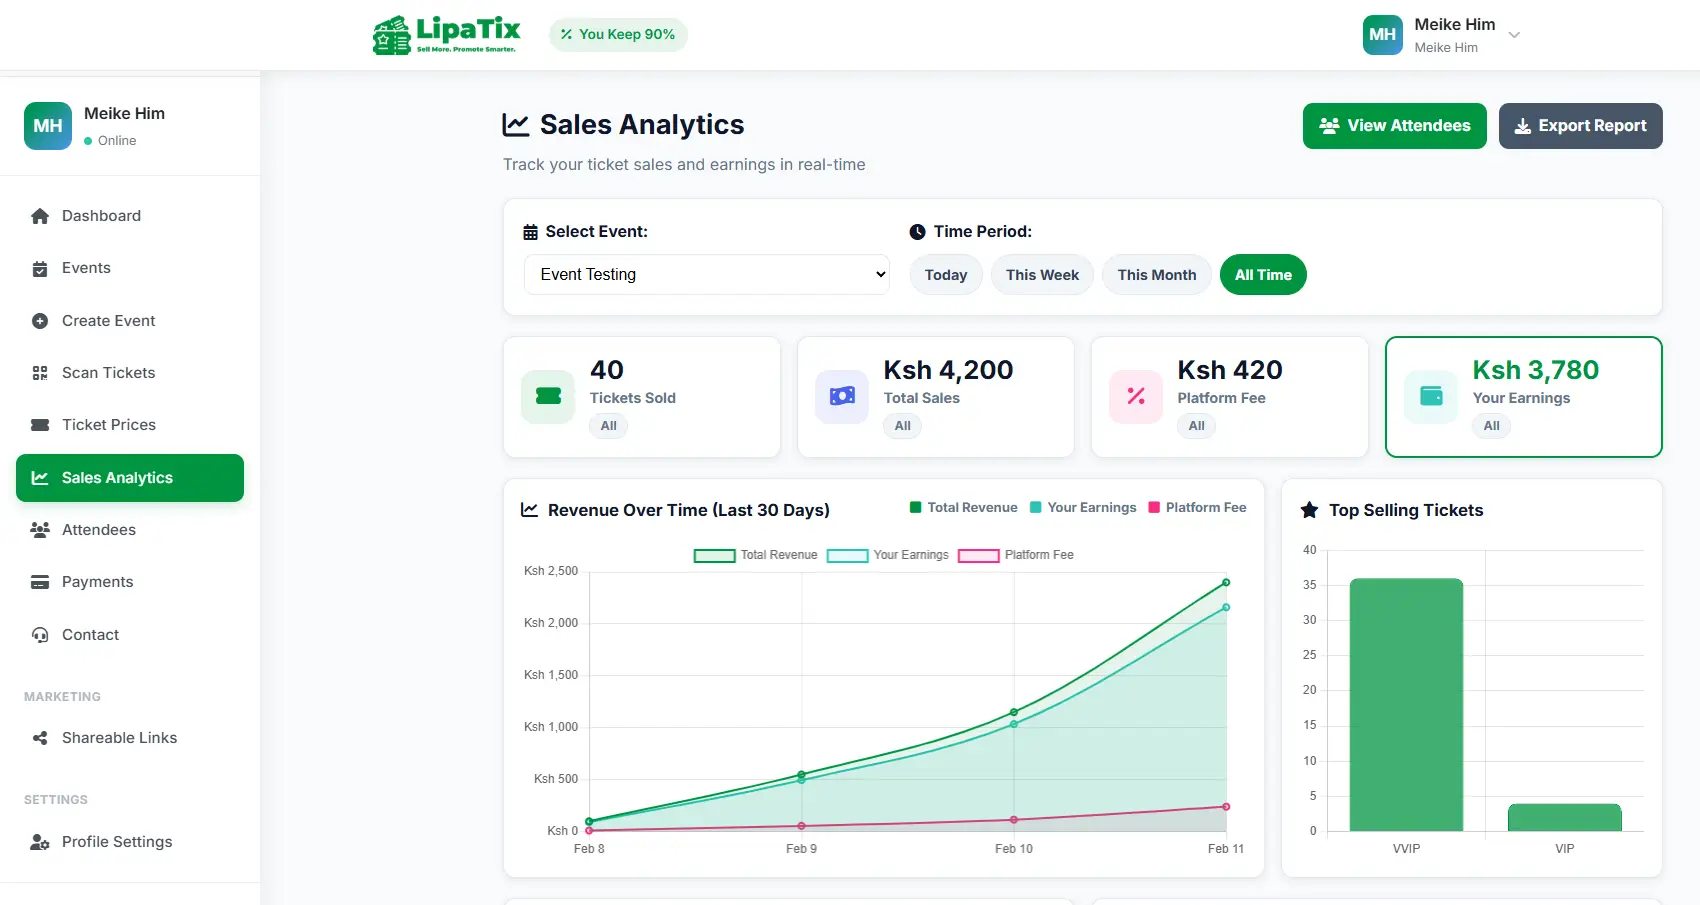The width and height of the screenshot is (1700, 905).
Task: Click the View Attendees button
Action: pyautogui.click(x=1395, y=126)
